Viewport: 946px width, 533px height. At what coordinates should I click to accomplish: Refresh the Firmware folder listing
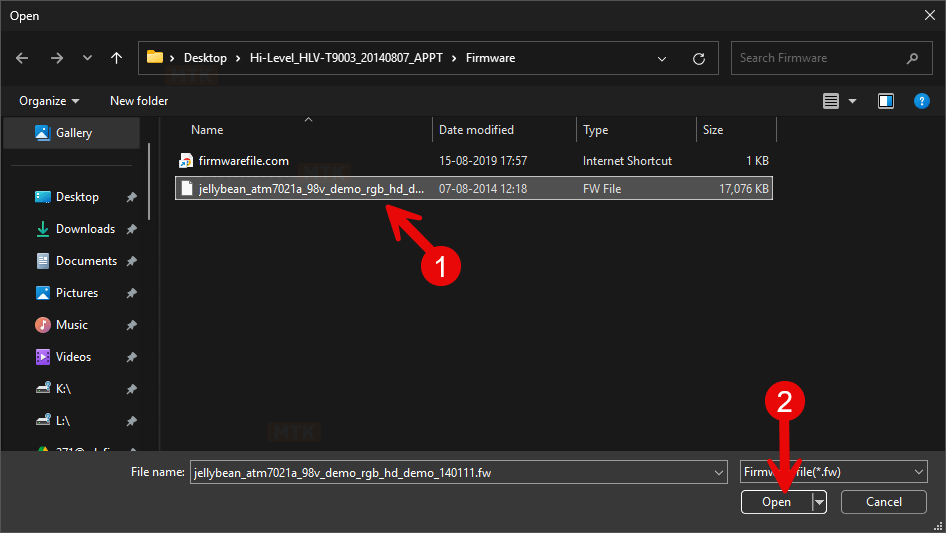(x=699, y=58)
